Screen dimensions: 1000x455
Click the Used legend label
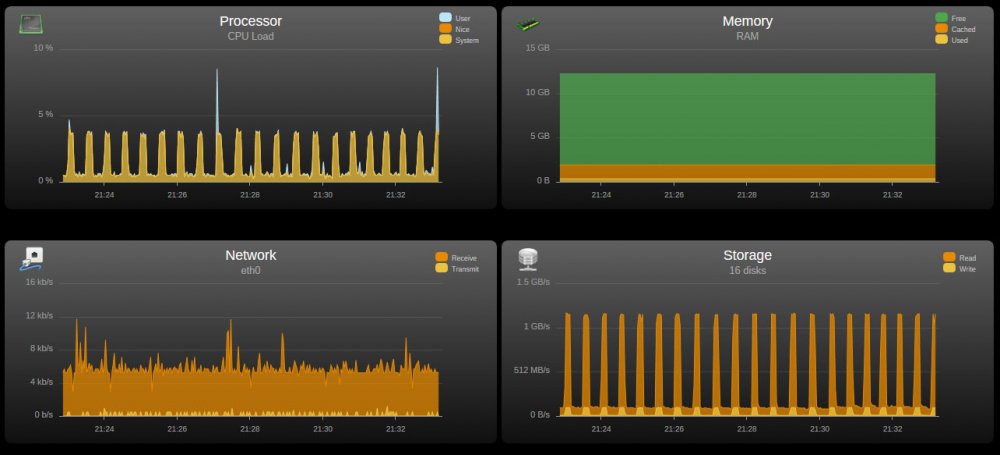pos(960,40)
